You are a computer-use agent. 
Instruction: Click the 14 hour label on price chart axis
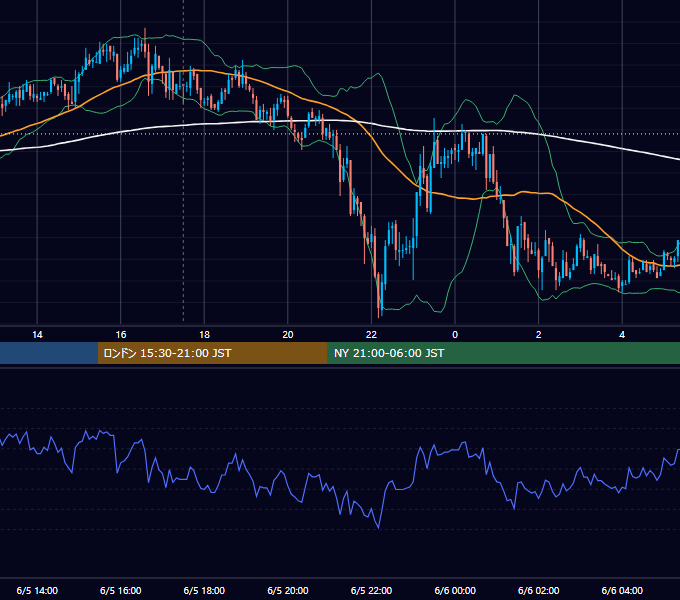tap(37, 335)
